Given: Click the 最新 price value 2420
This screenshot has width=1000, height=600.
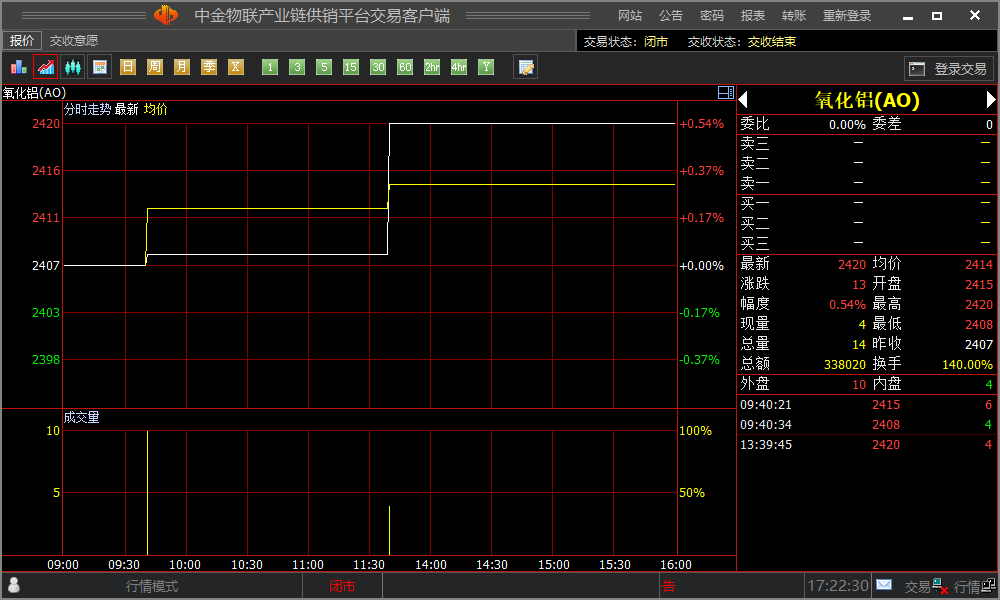Looking at the screenshot, I should coord(852,264).
